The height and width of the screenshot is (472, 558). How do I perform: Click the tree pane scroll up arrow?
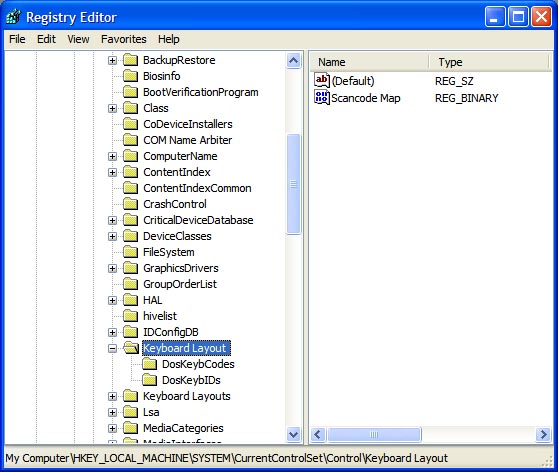point(294,61)
